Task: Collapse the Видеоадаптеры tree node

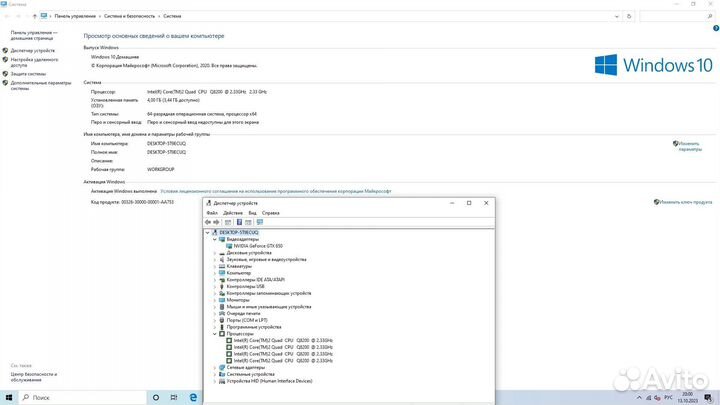Action: point(214,239)
